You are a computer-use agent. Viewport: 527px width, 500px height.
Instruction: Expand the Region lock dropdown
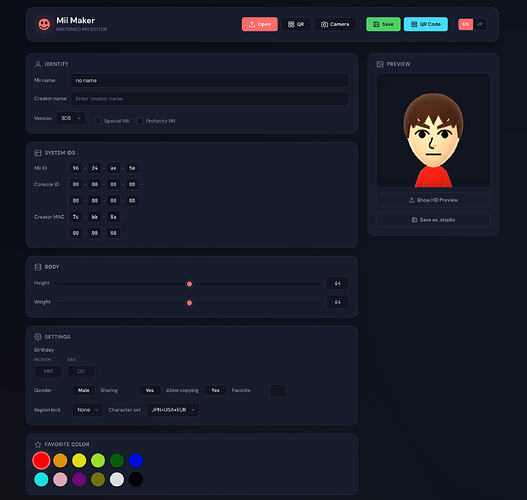(87, 410)
